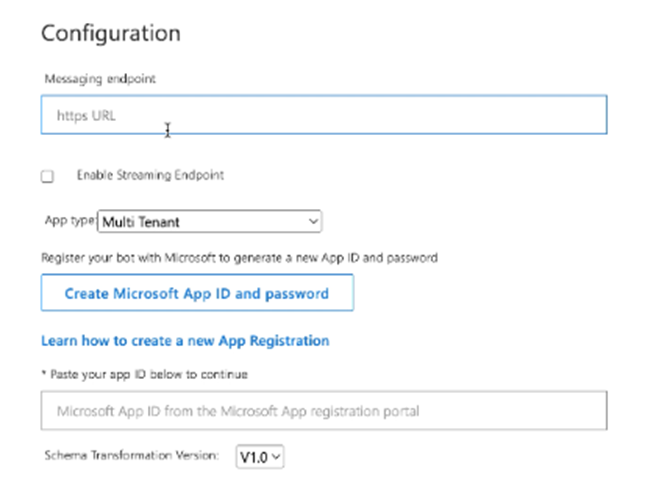Click the chevron arrow beside V1.0
This screenshot has width=656, height=502.
coord(277,457)
